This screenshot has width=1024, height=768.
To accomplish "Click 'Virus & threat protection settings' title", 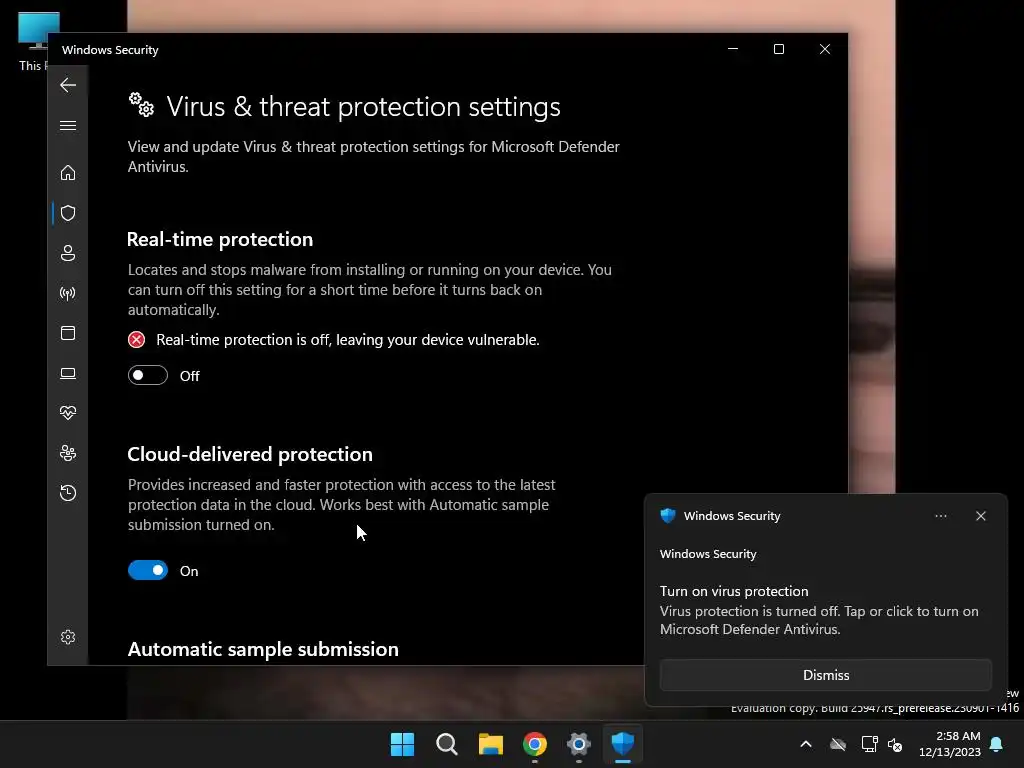I will click(x=363, y=106).
